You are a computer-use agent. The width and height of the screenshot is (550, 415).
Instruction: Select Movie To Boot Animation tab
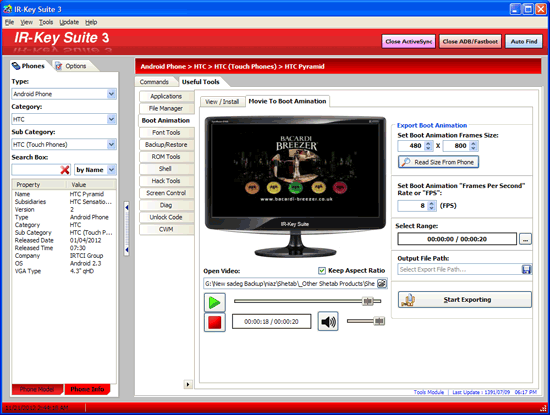287,101
